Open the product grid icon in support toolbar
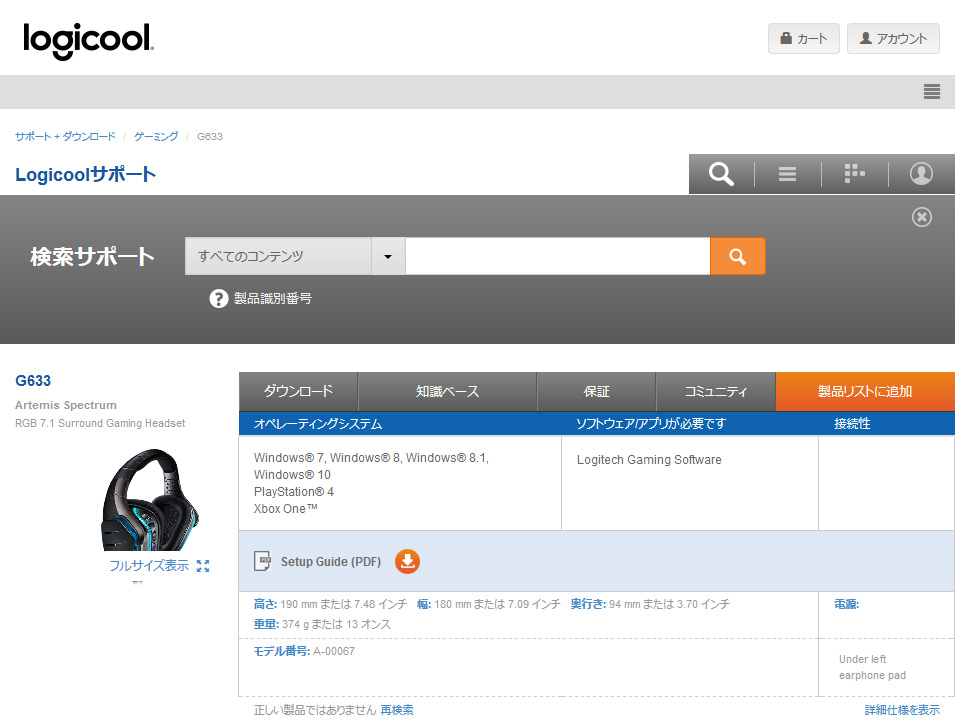 pyautogui.click(x=854, y=174)
